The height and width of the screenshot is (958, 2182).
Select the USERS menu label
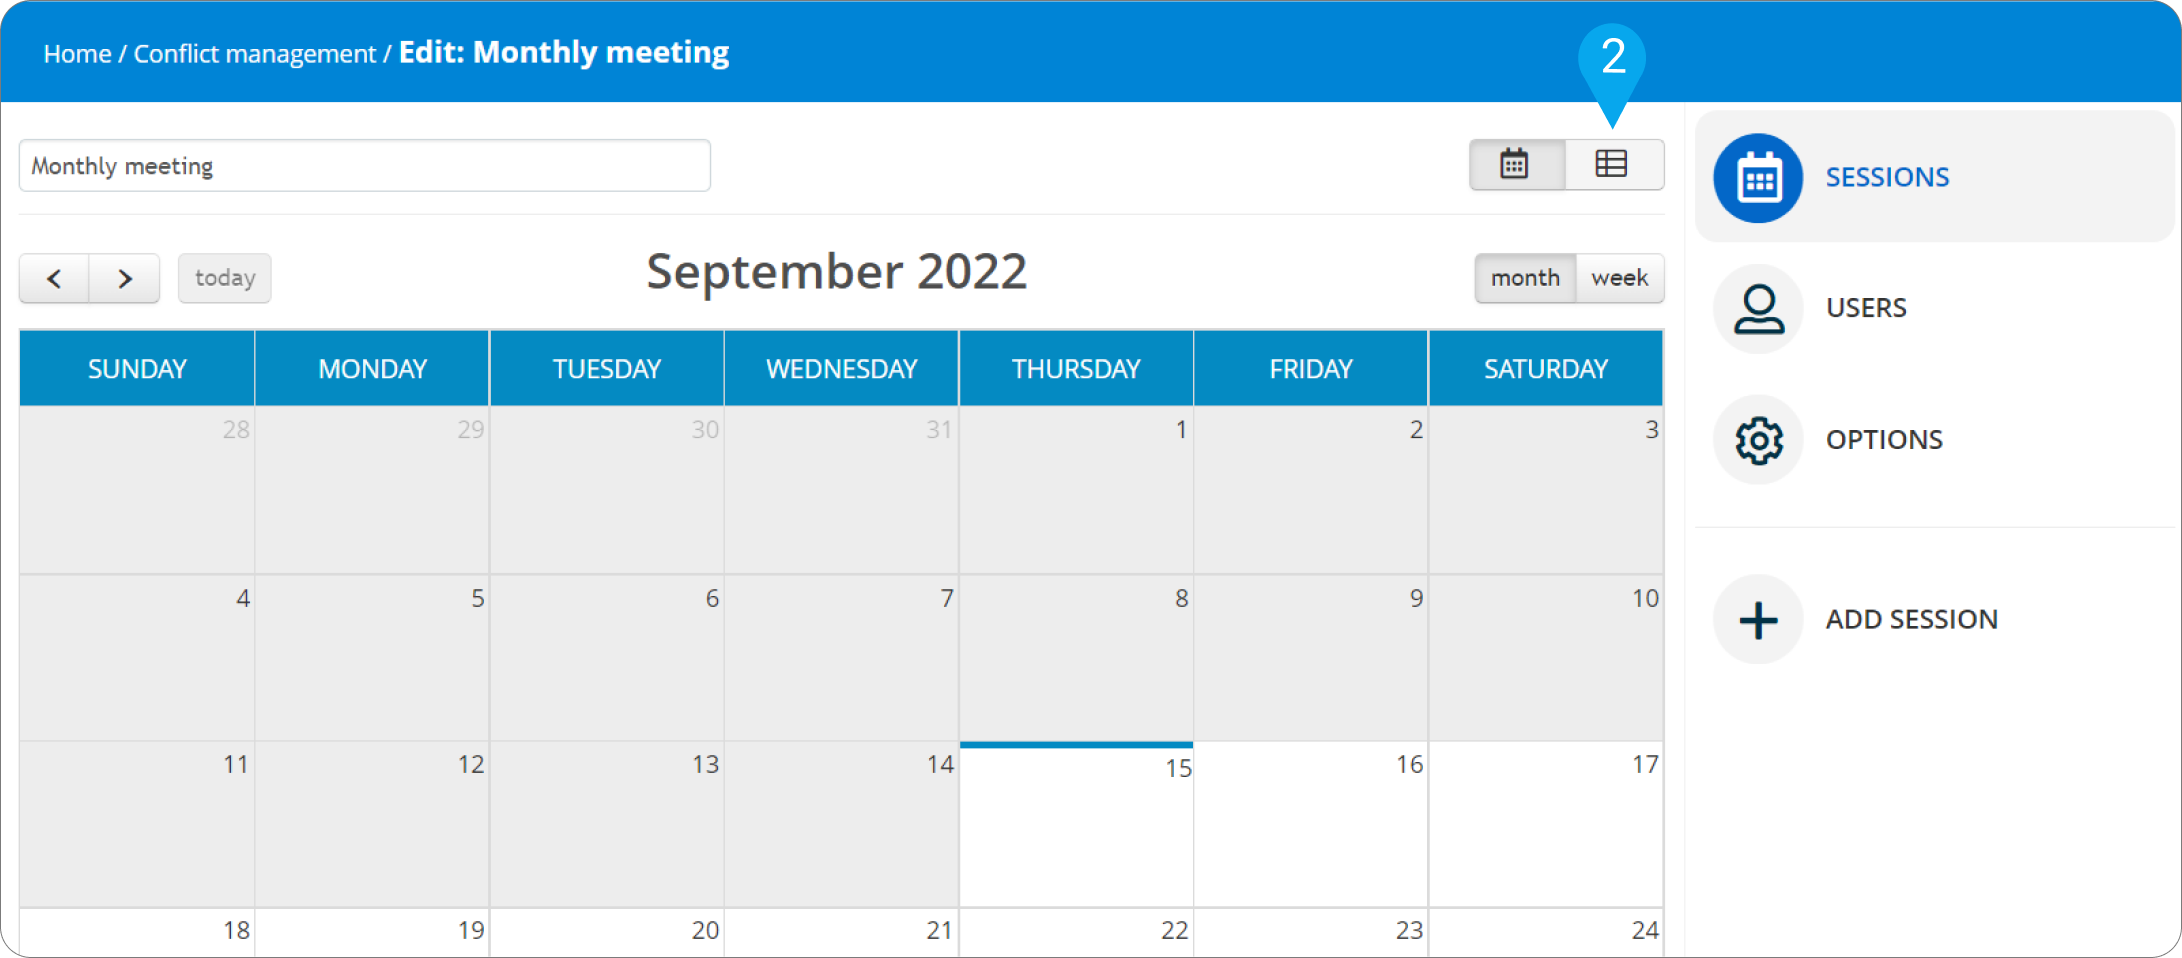coord(1866,308)
